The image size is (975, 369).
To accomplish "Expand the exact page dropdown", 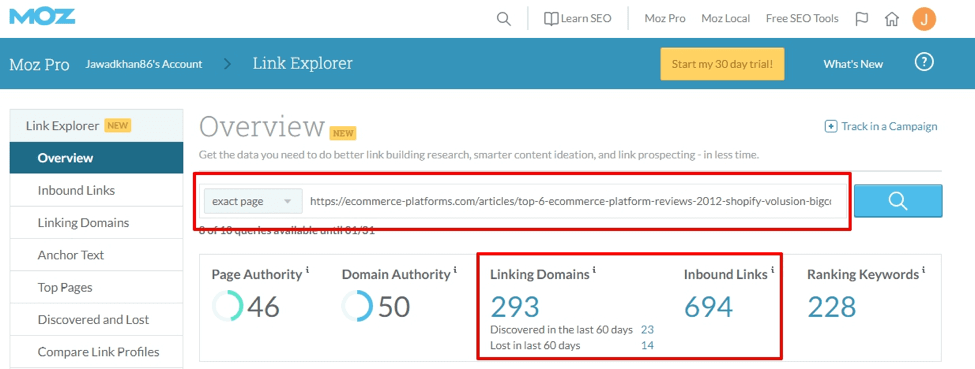I will click(x=253, y=202).
